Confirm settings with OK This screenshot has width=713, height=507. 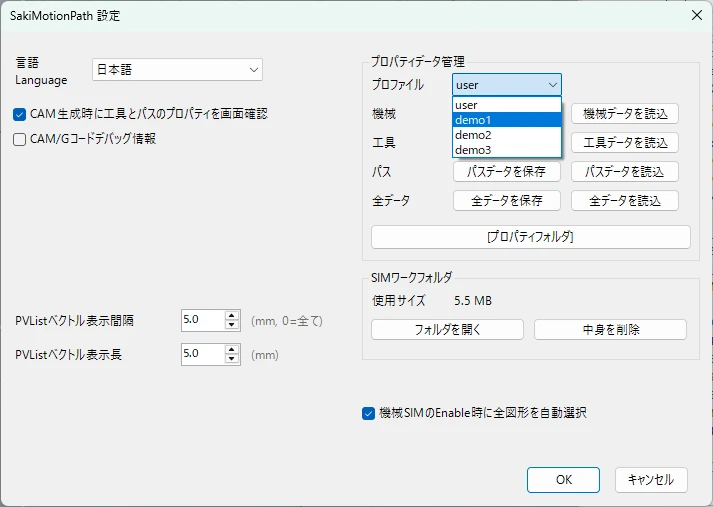point(563,480)
